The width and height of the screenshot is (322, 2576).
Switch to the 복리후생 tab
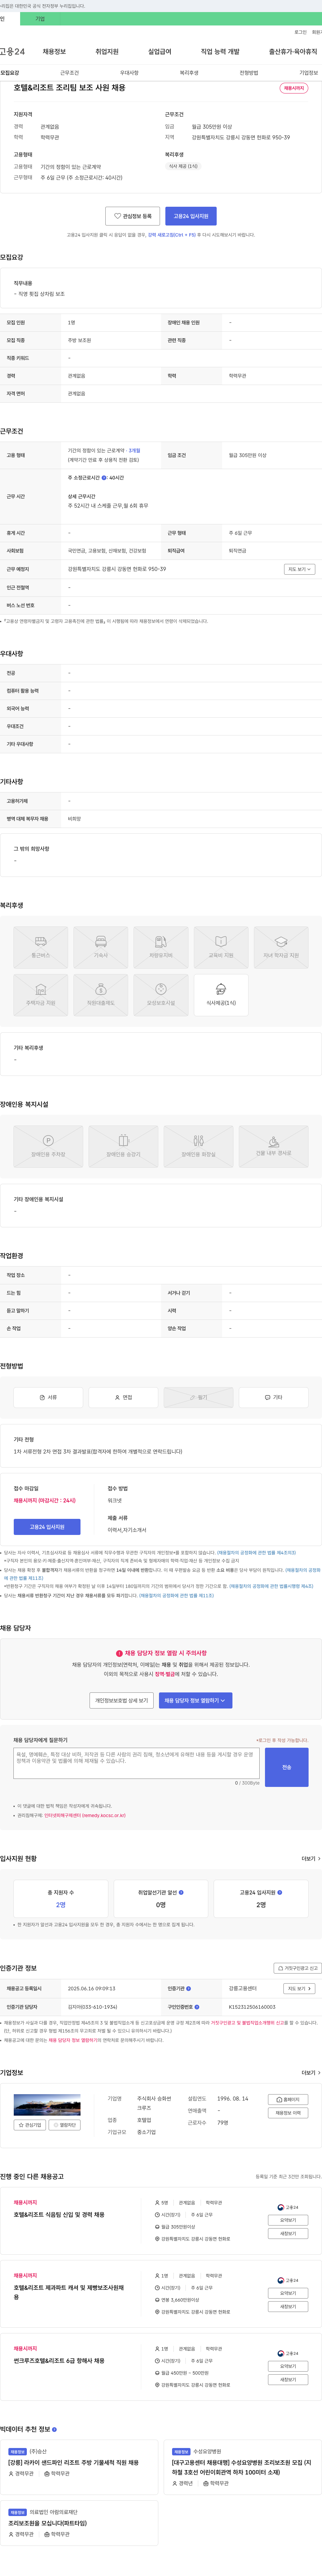click(x=189, y=73)
